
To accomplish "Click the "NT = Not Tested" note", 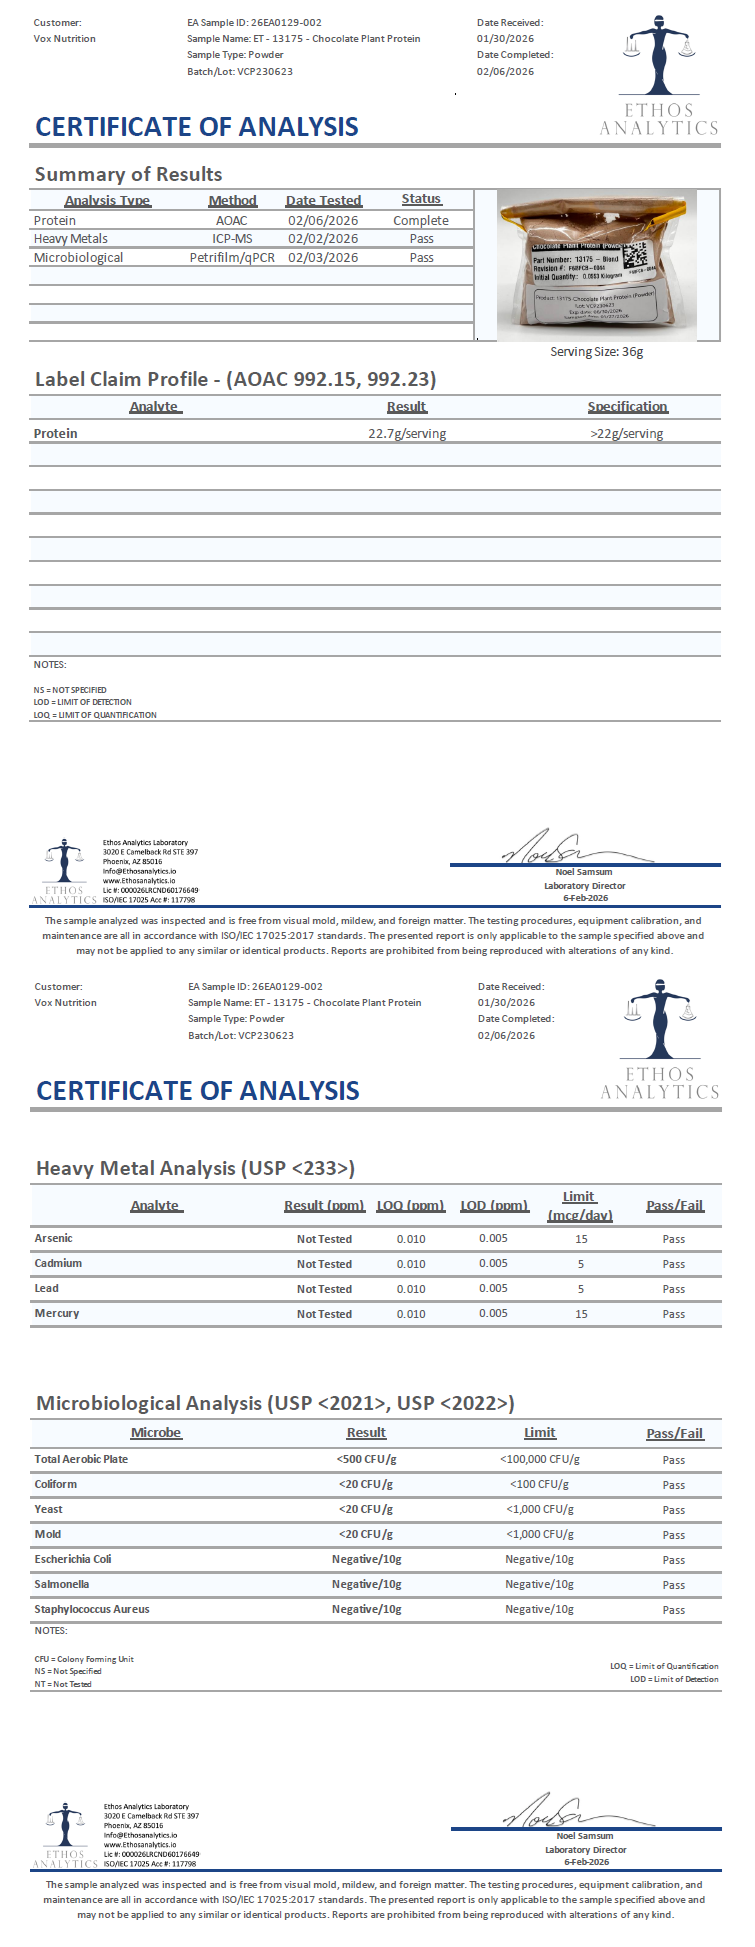I will click(x=63, y=1684).
